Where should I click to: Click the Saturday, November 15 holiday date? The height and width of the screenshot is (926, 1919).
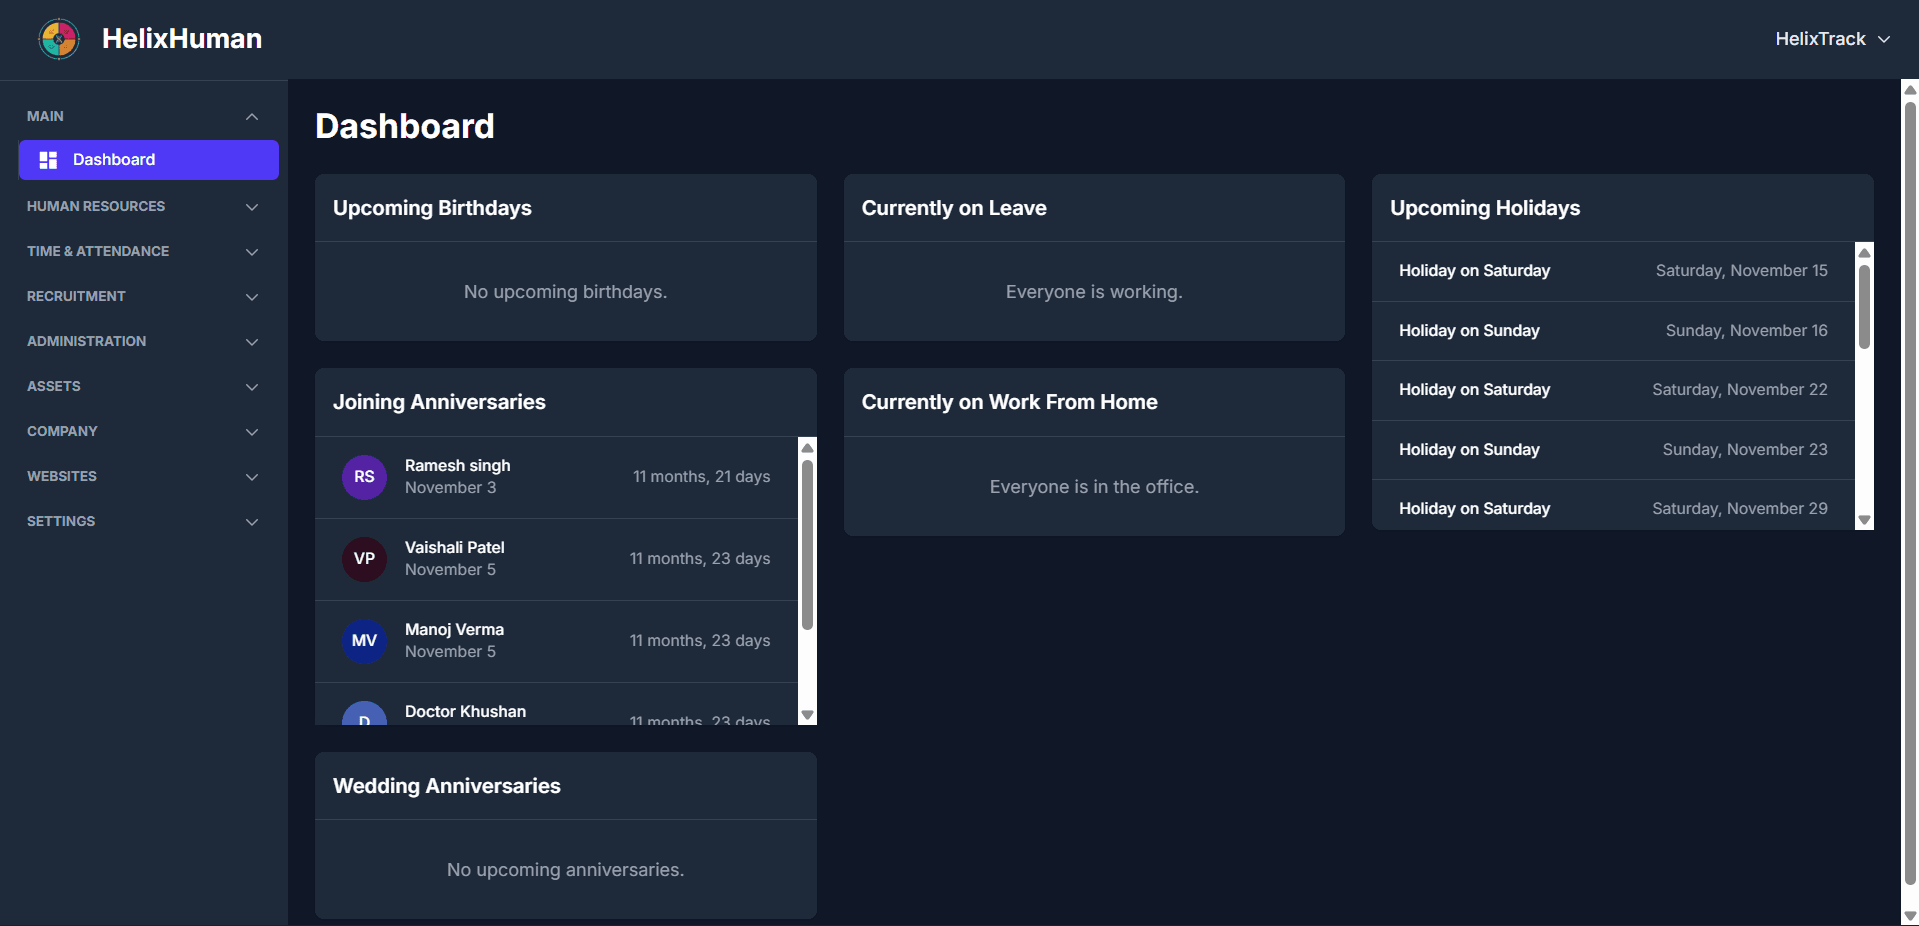click(1741, 271)
